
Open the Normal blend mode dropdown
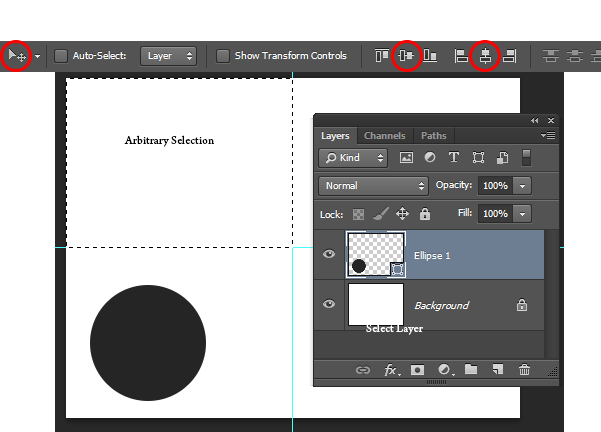374,186
